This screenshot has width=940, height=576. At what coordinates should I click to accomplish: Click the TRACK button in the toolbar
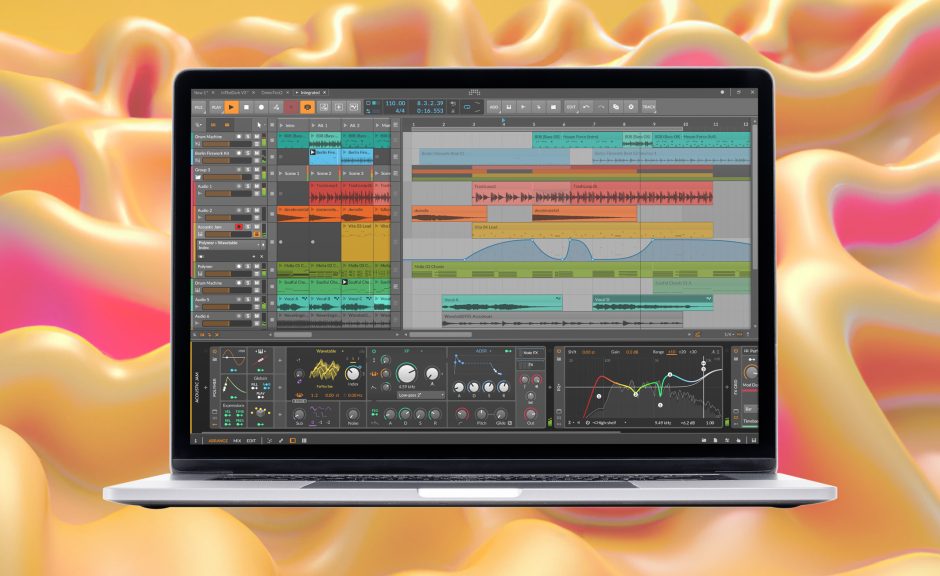coord(647,105)
